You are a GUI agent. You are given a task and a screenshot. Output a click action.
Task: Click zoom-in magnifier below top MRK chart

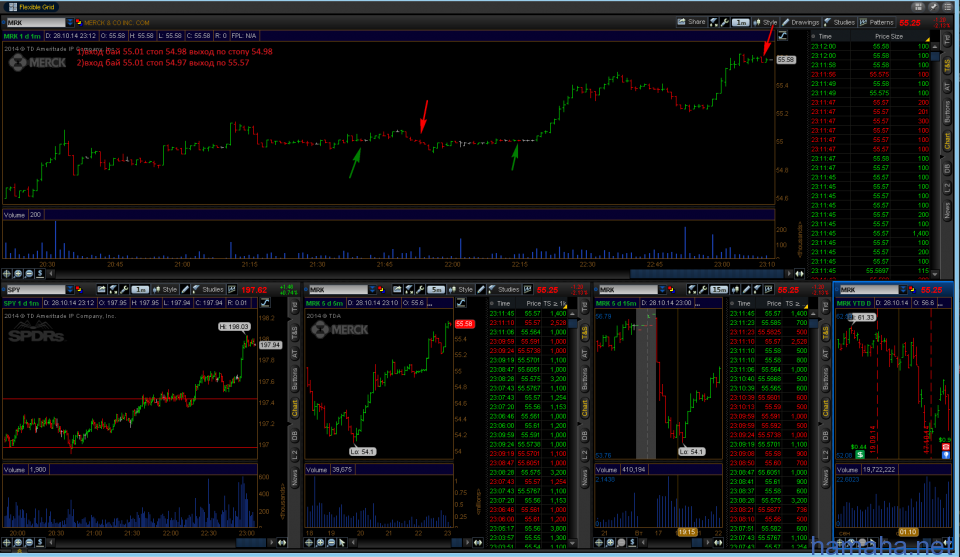(18, 274)
